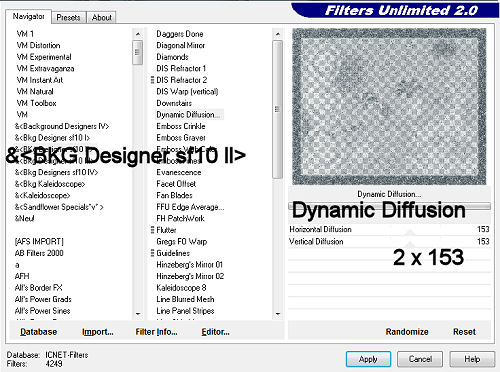Select &<Bkg Designers sf10 IV> category
500x372 pixels.
point(56,172)
